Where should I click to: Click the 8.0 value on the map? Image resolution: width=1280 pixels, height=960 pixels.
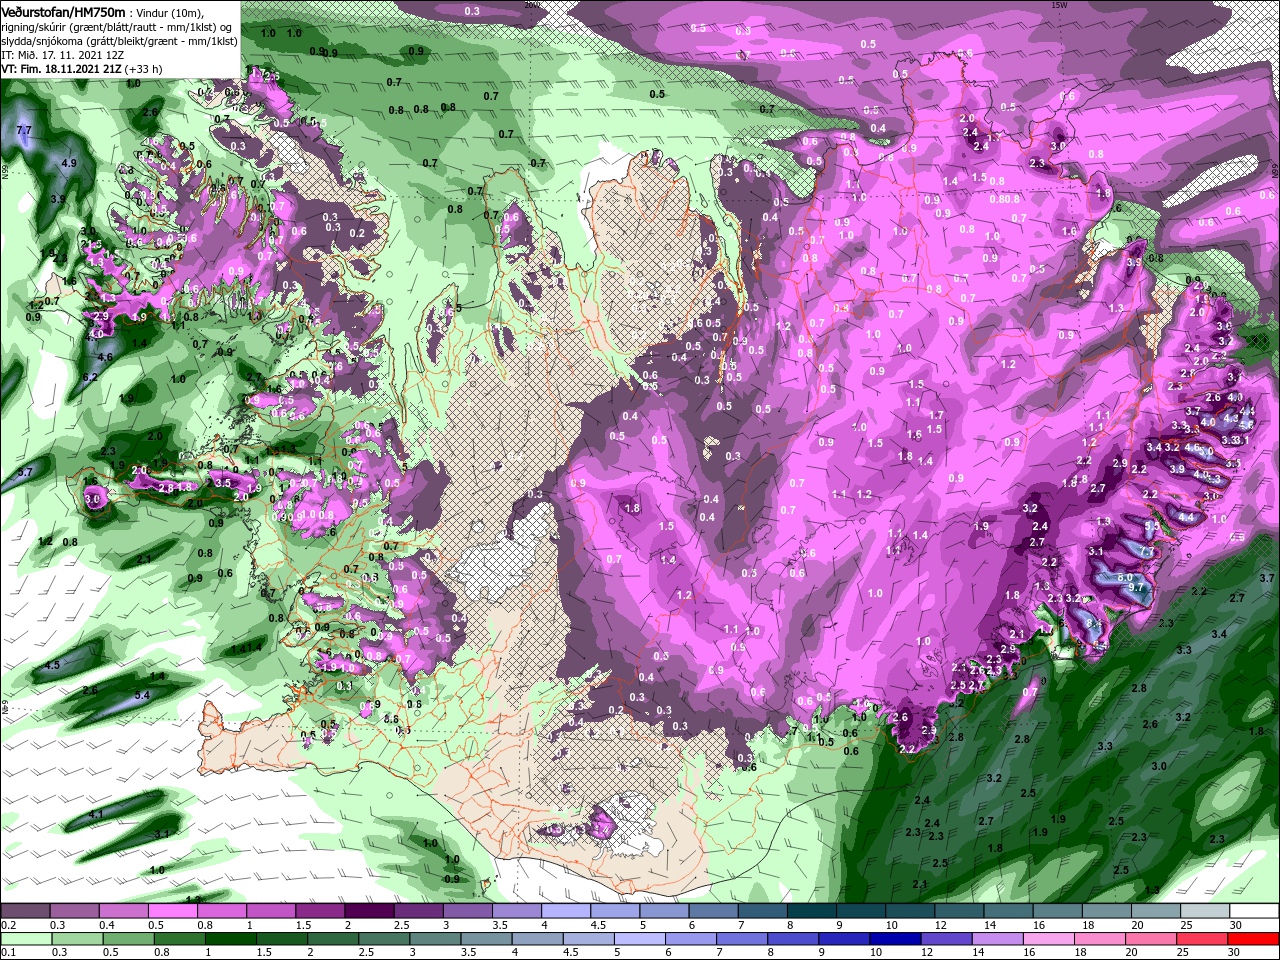pyautogui.click(x=1124, y=578)
